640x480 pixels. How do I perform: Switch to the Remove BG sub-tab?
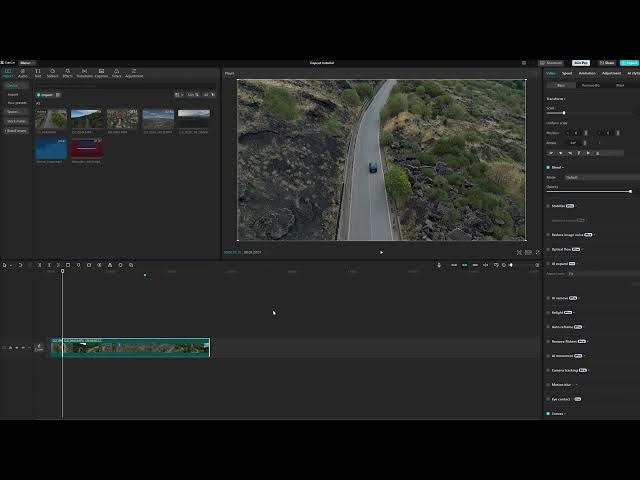tap(591, 85)
